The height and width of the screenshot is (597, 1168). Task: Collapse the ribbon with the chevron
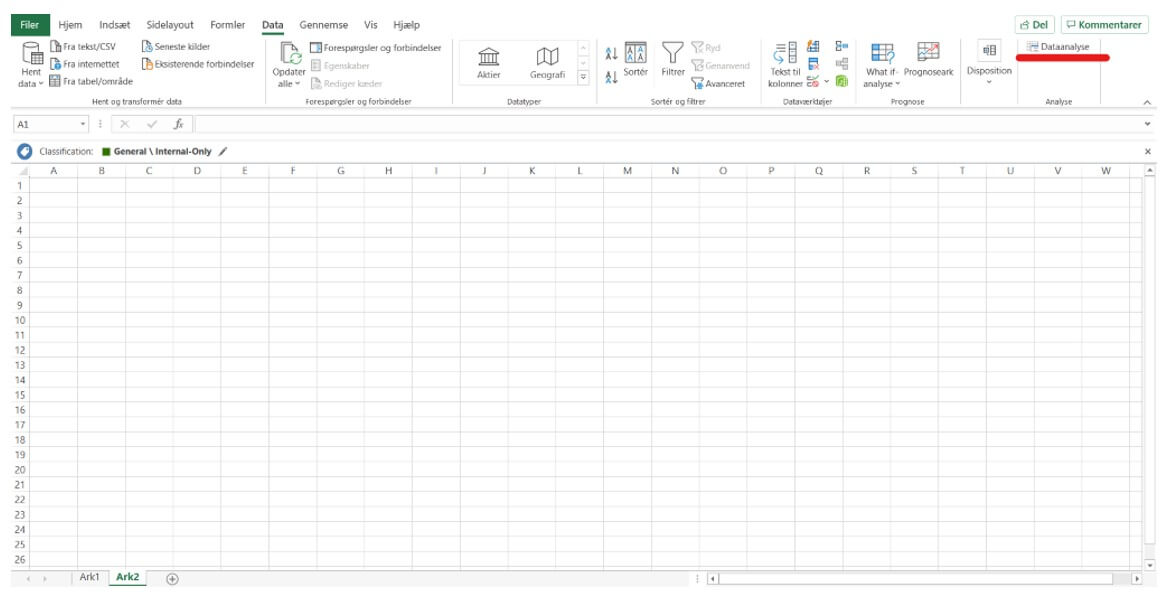1147,102
